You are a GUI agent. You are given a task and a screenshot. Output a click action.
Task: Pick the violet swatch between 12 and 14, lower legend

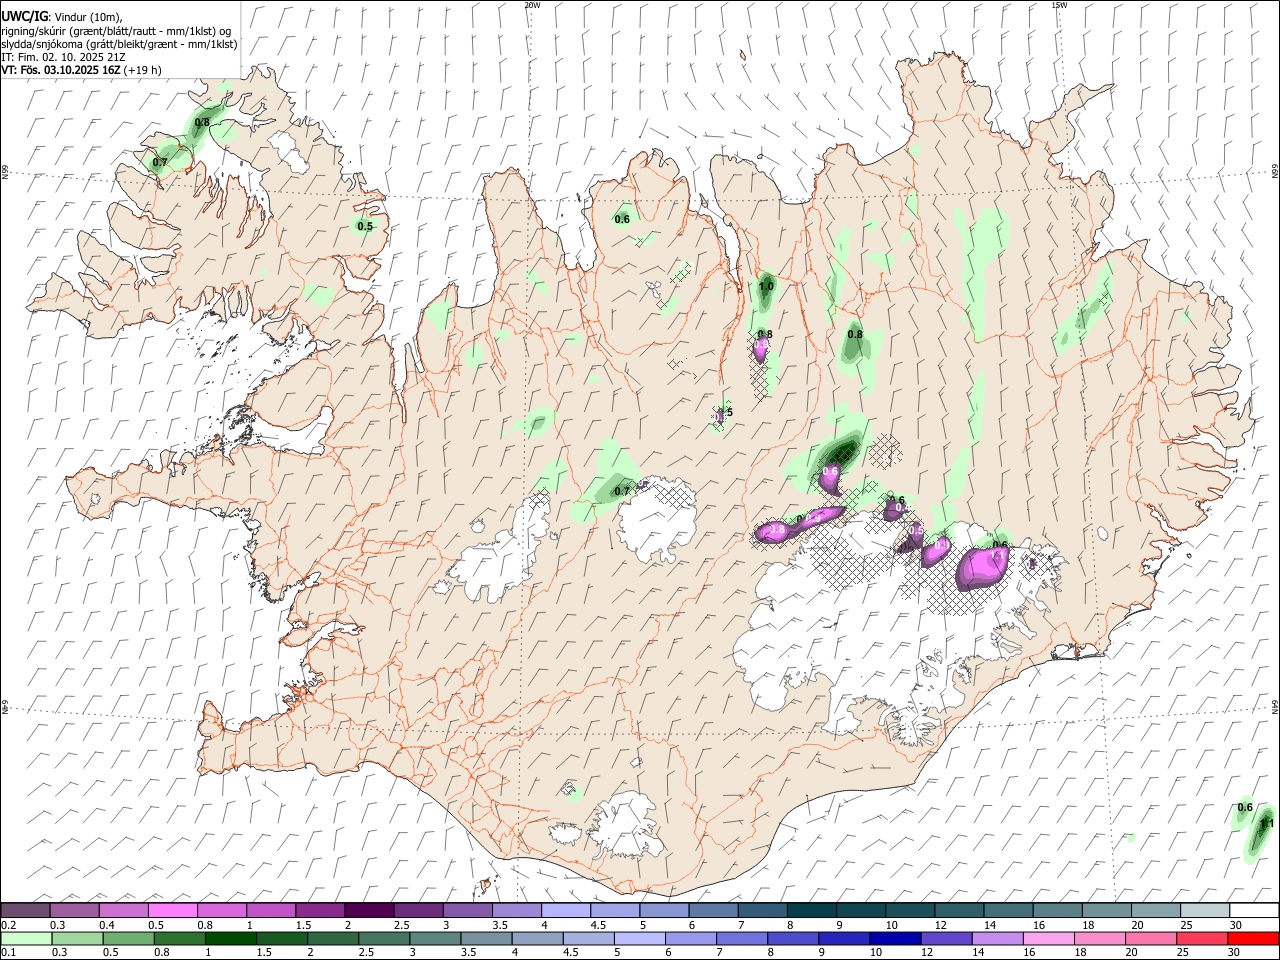click(946, 938)
